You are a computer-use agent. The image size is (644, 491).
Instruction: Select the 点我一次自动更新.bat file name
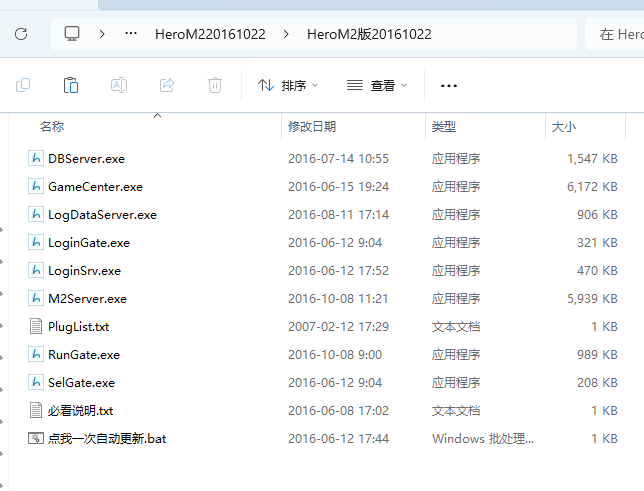coord(107,439)
